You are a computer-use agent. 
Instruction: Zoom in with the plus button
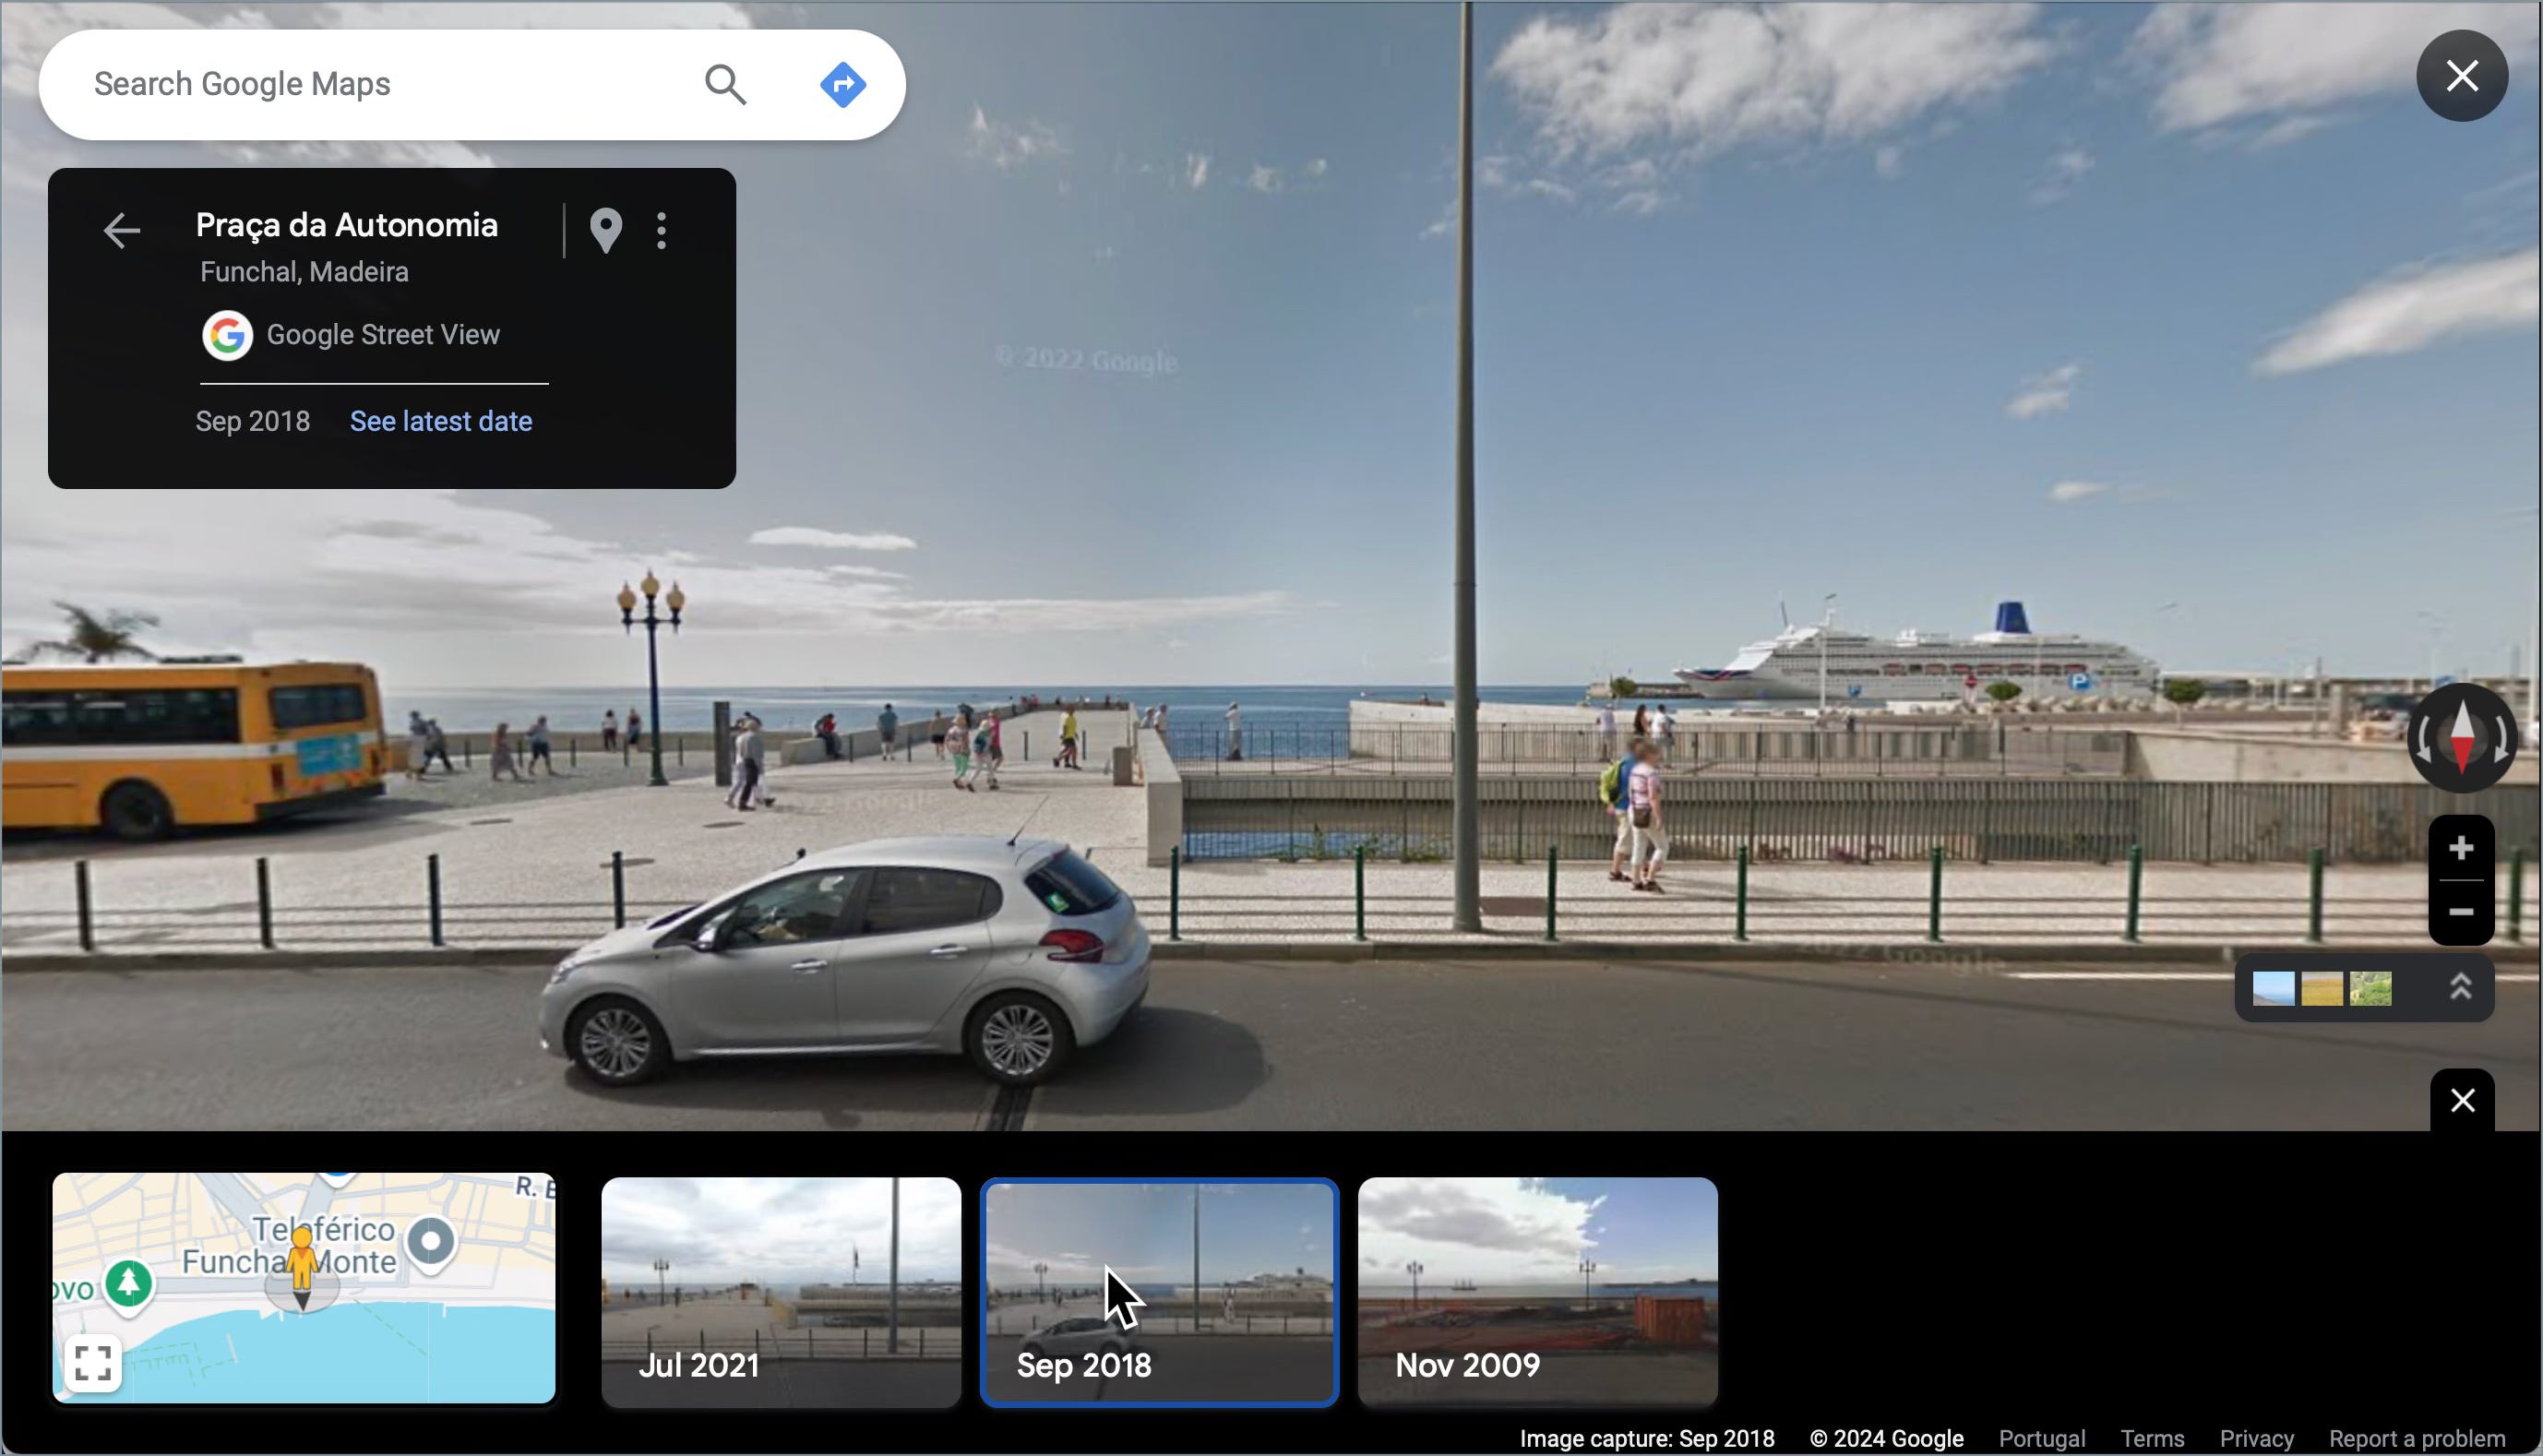[x=2461, y=848]
